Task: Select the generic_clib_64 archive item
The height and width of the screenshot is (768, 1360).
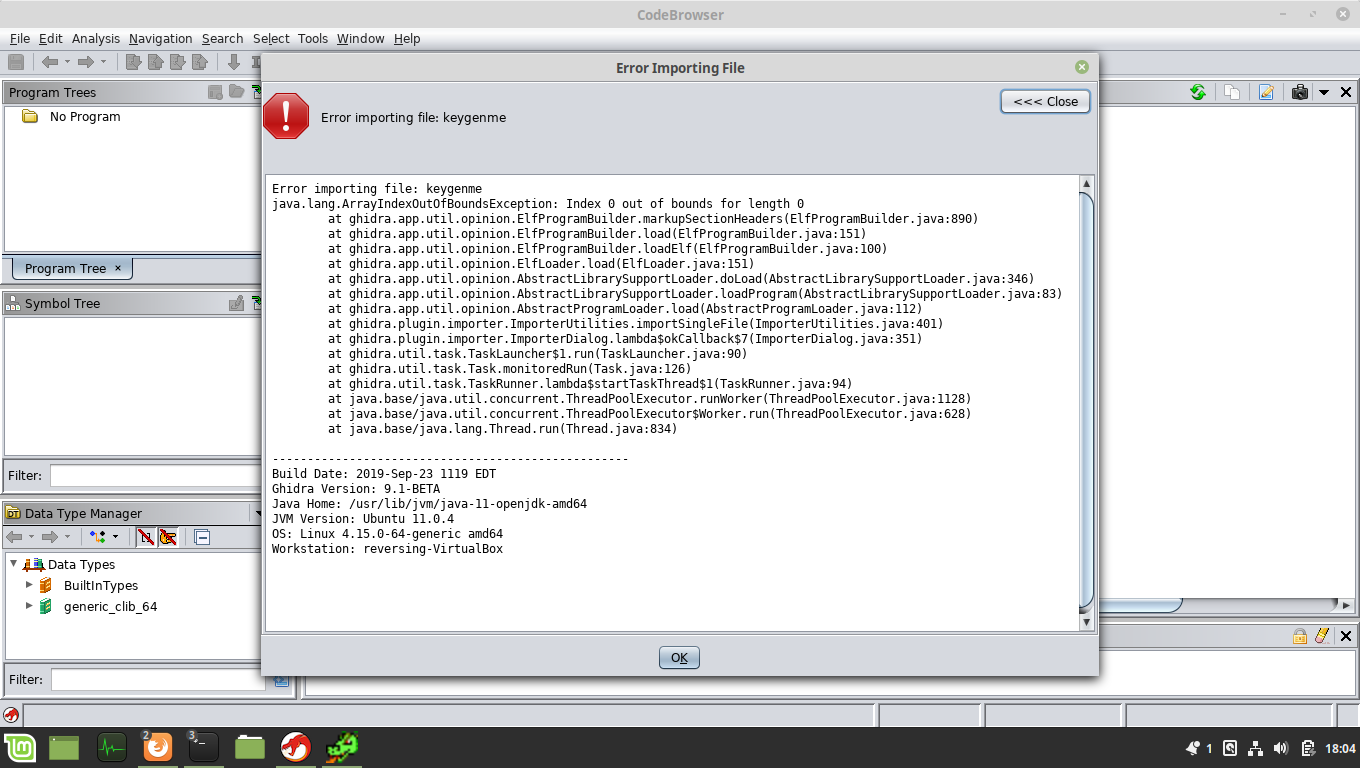Action: [109, 606]
